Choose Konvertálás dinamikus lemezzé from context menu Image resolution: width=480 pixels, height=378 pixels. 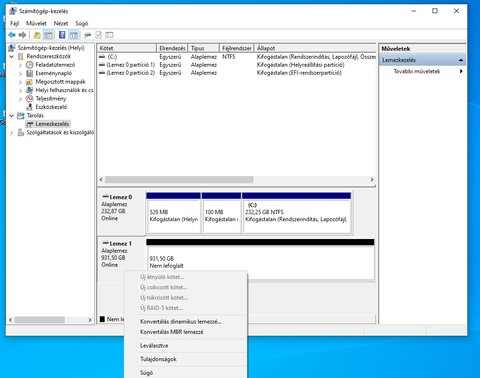point(181,322)
